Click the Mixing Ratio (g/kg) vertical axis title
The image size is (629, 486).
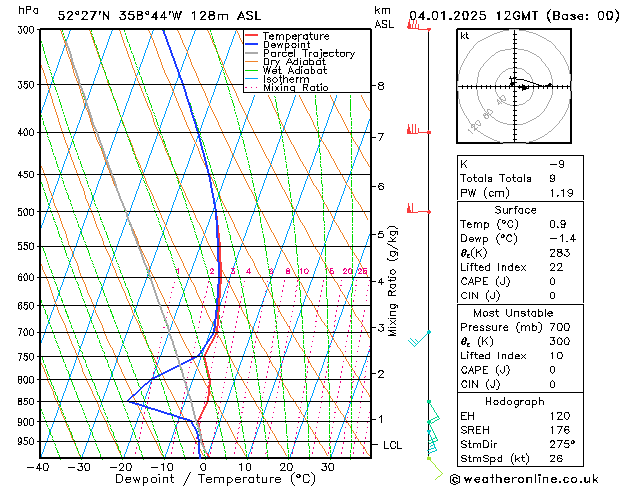(392, 281)
